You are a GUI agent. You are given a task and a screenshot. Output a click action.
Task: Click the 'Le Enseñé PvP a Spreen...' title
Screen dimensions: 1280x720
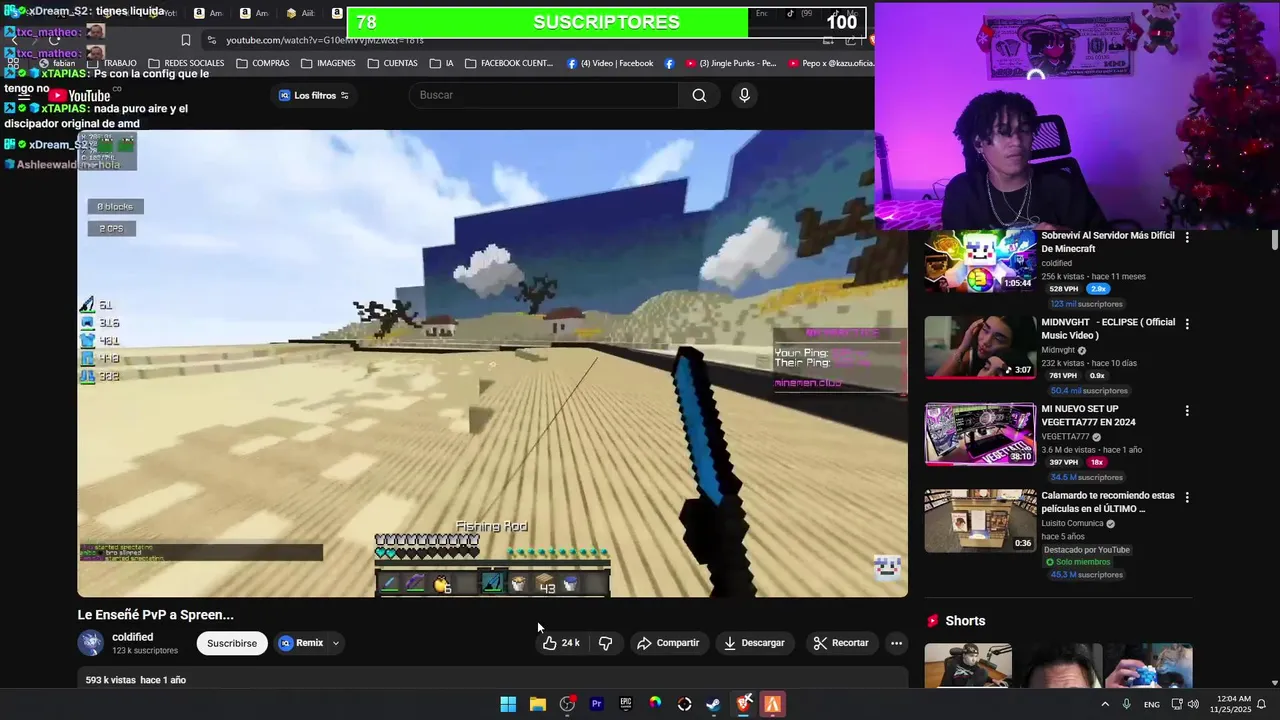click(x=156, y=615)
